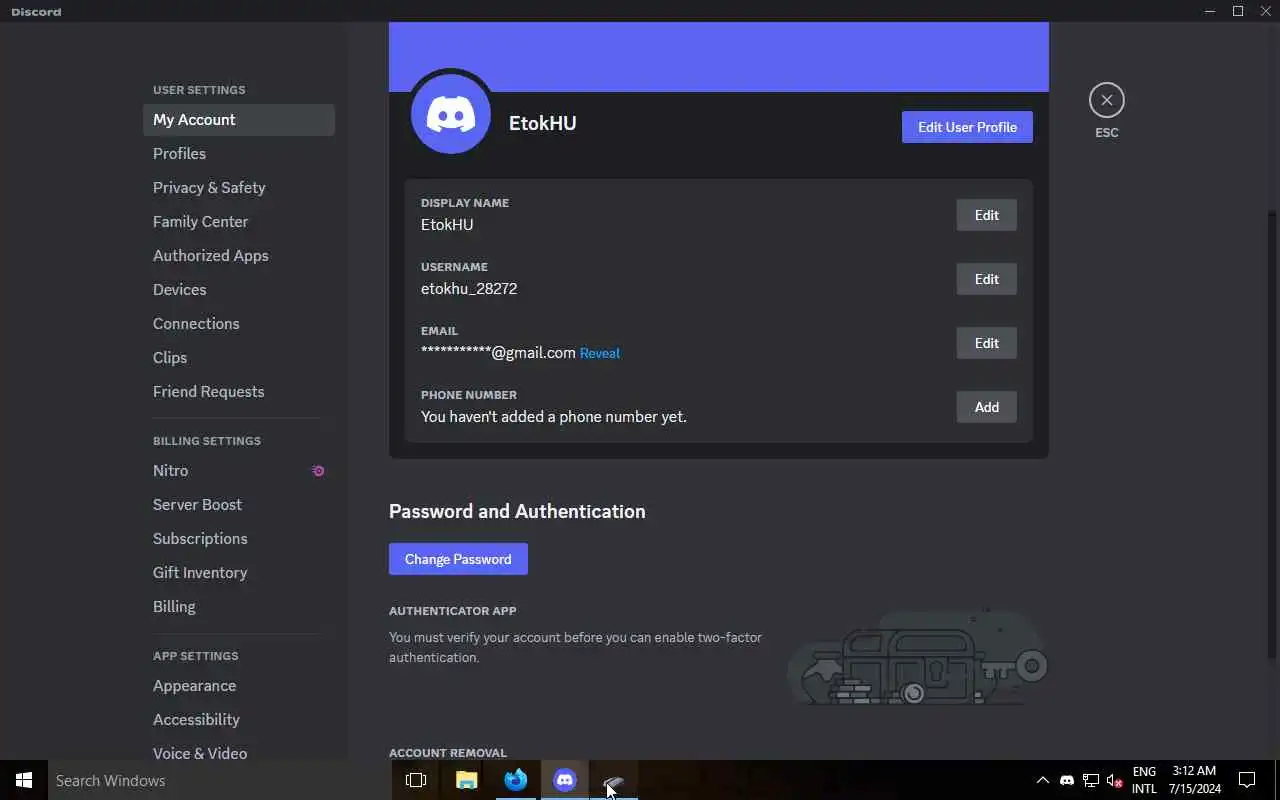Close settings with the ESC circle icon

pyautogui.click(x=1106, y=100)
